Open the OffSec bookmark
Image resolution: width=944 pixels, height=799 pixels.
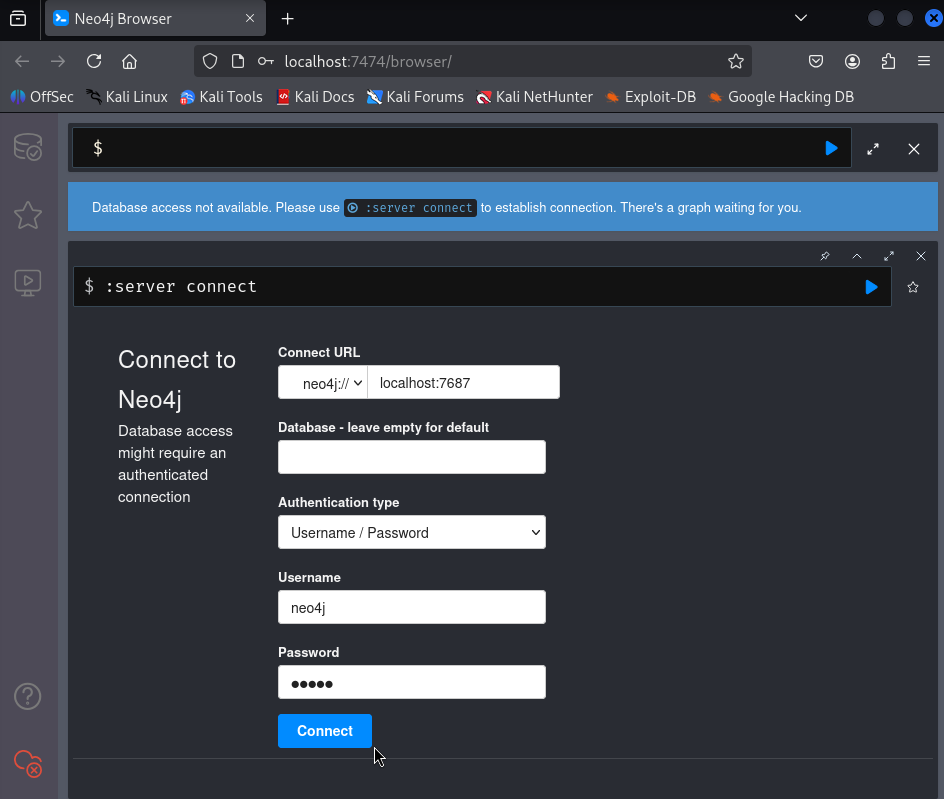coord(42,97)
